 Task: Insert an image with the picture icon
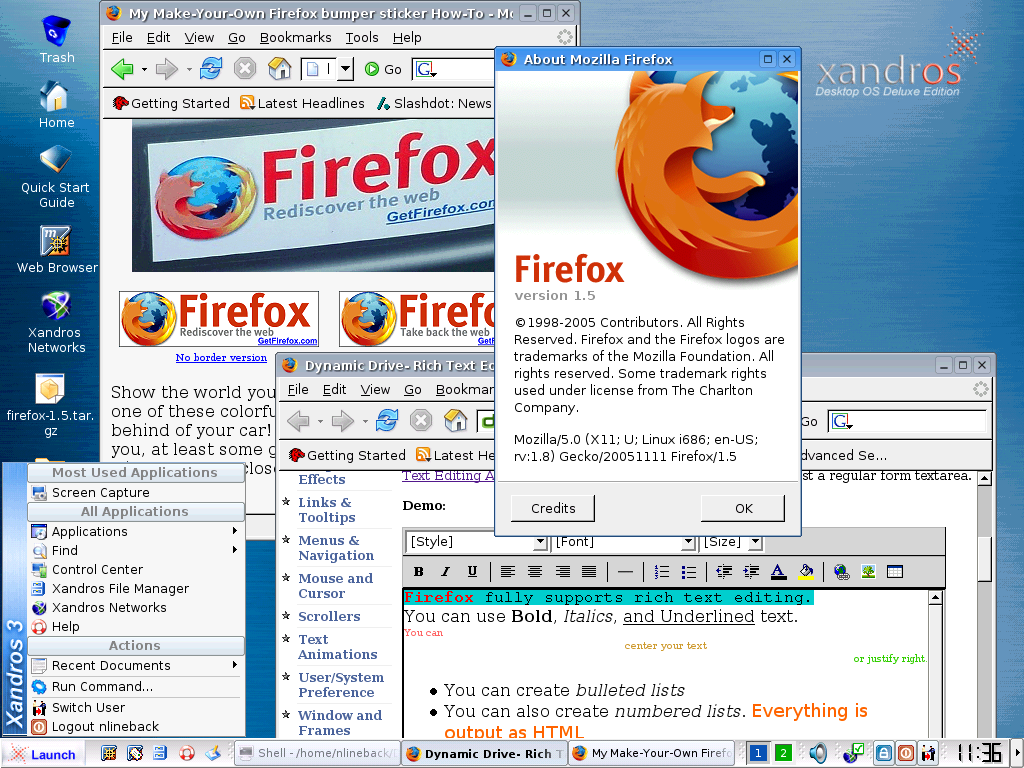pos(868,572)
